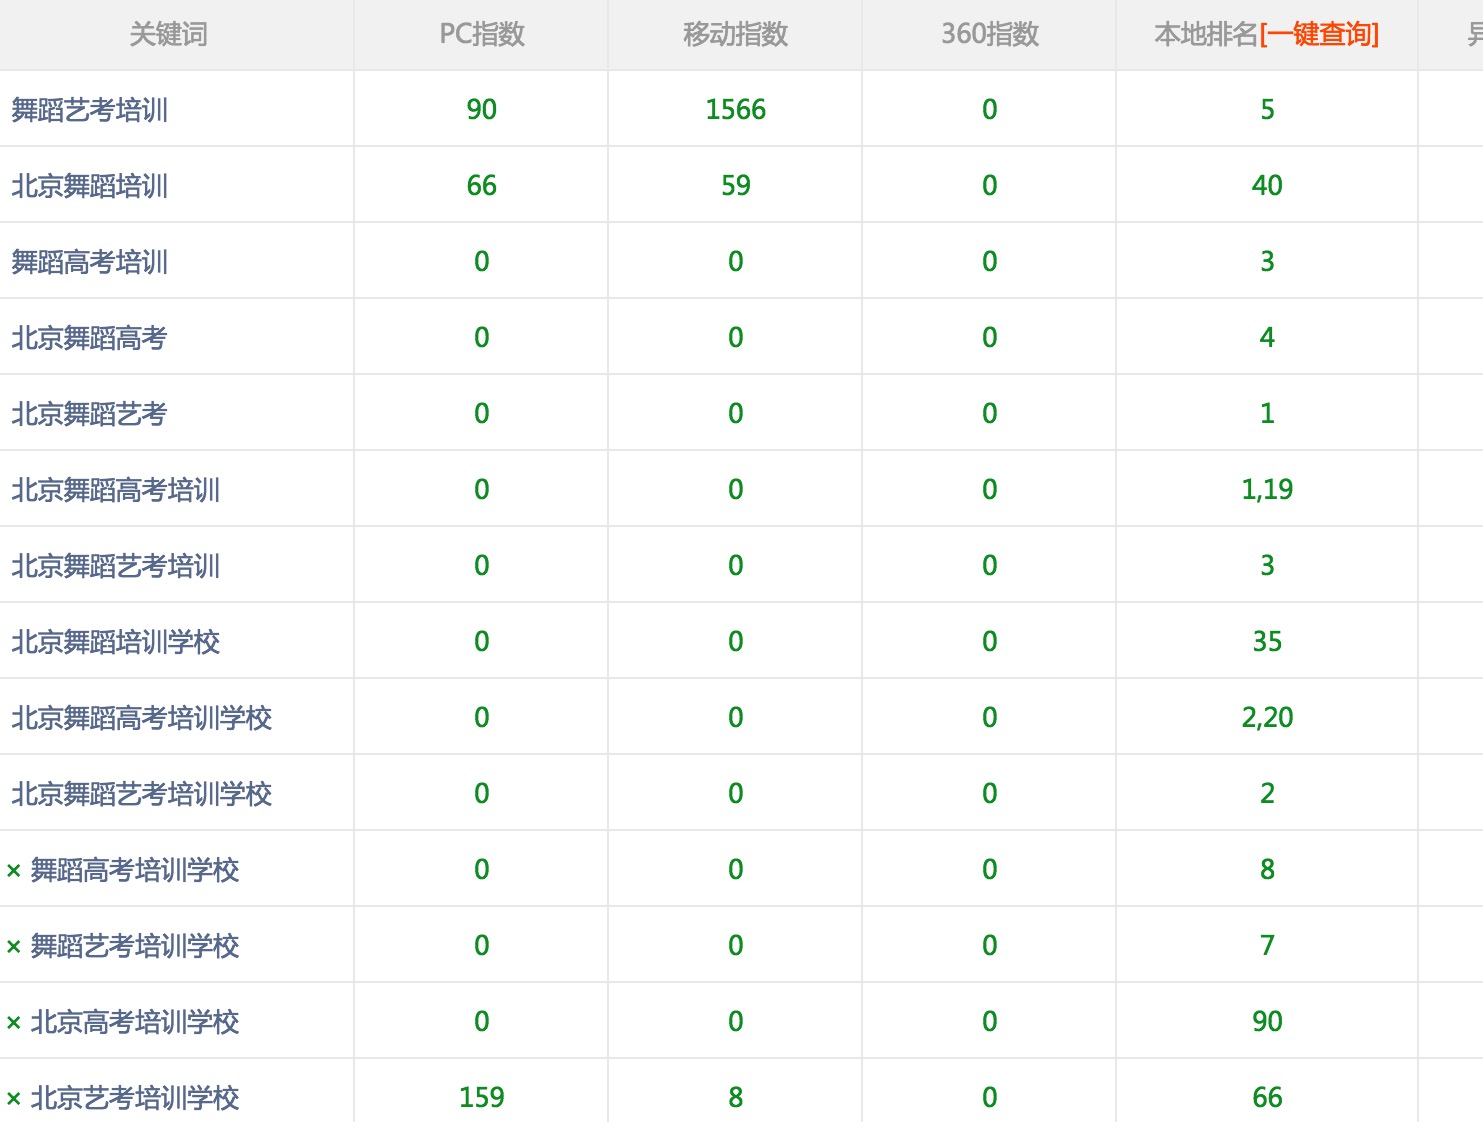This screenshot has width=1483, height=1122.
Task: Open keyword 北京舞蹈艺考培训
Action: click(115, 566)
